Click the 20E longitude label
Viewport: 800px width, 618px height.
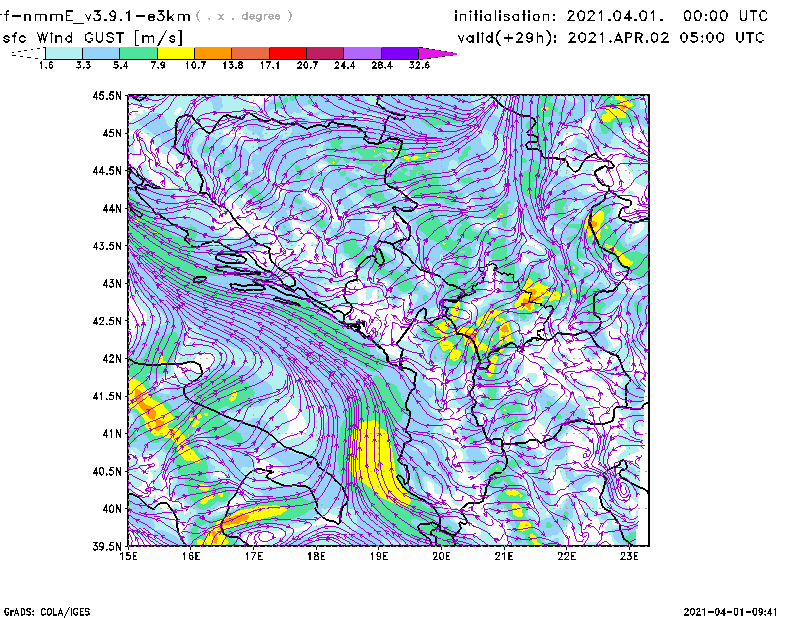click(x=441, y=556)
